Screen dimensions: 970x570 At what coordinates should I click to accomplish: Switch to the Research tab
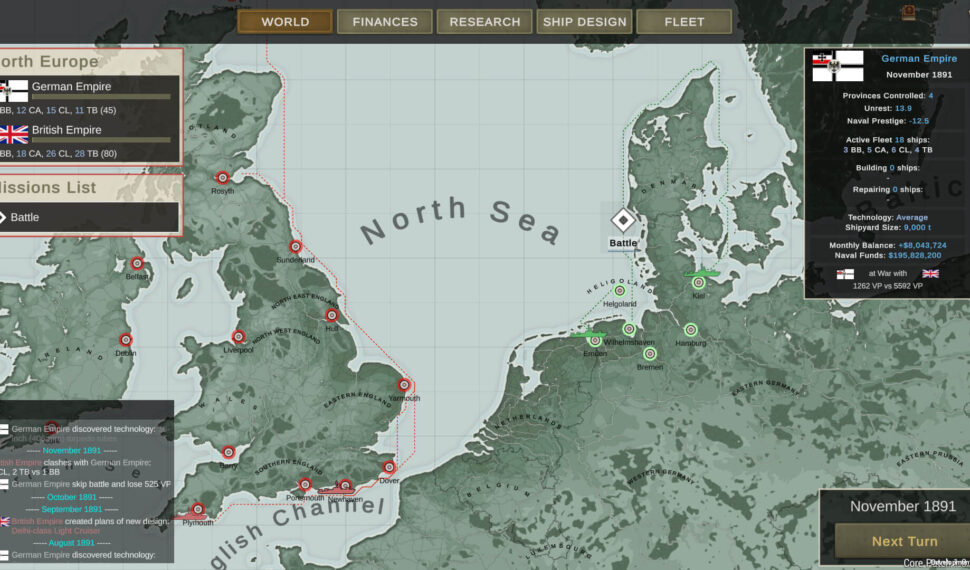tap(485, 22)
